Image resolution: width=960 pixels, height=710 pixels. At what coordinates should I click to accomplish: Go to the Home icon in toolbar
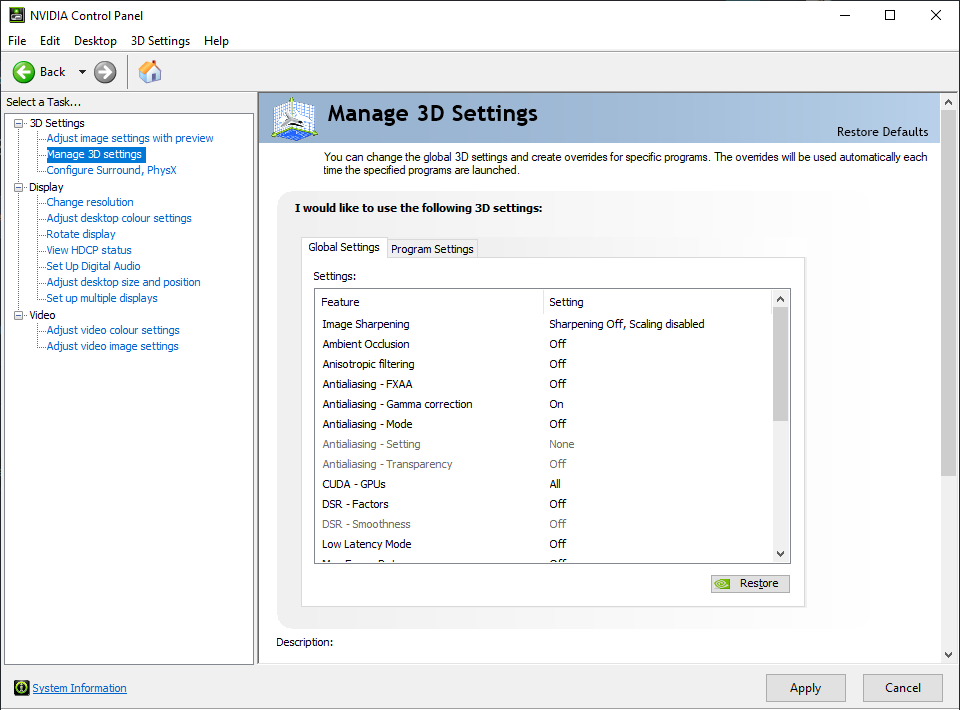pyautogui.click(x=150, y=72)
